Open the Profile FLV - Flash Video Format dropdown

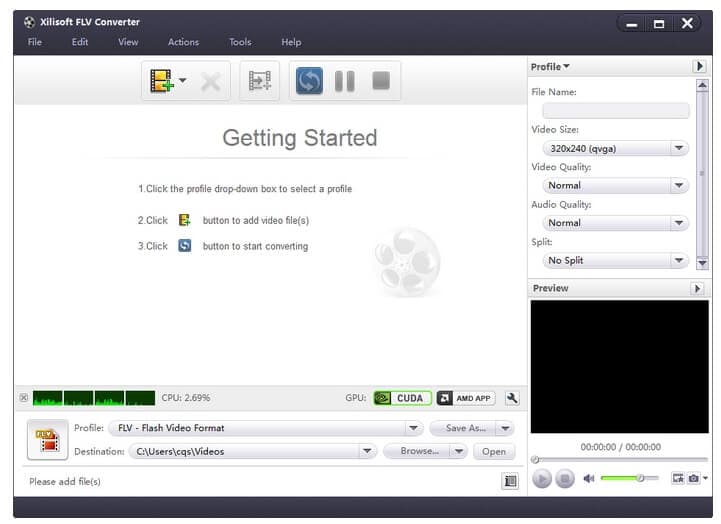pyautogui.click(x=265, y=428)
